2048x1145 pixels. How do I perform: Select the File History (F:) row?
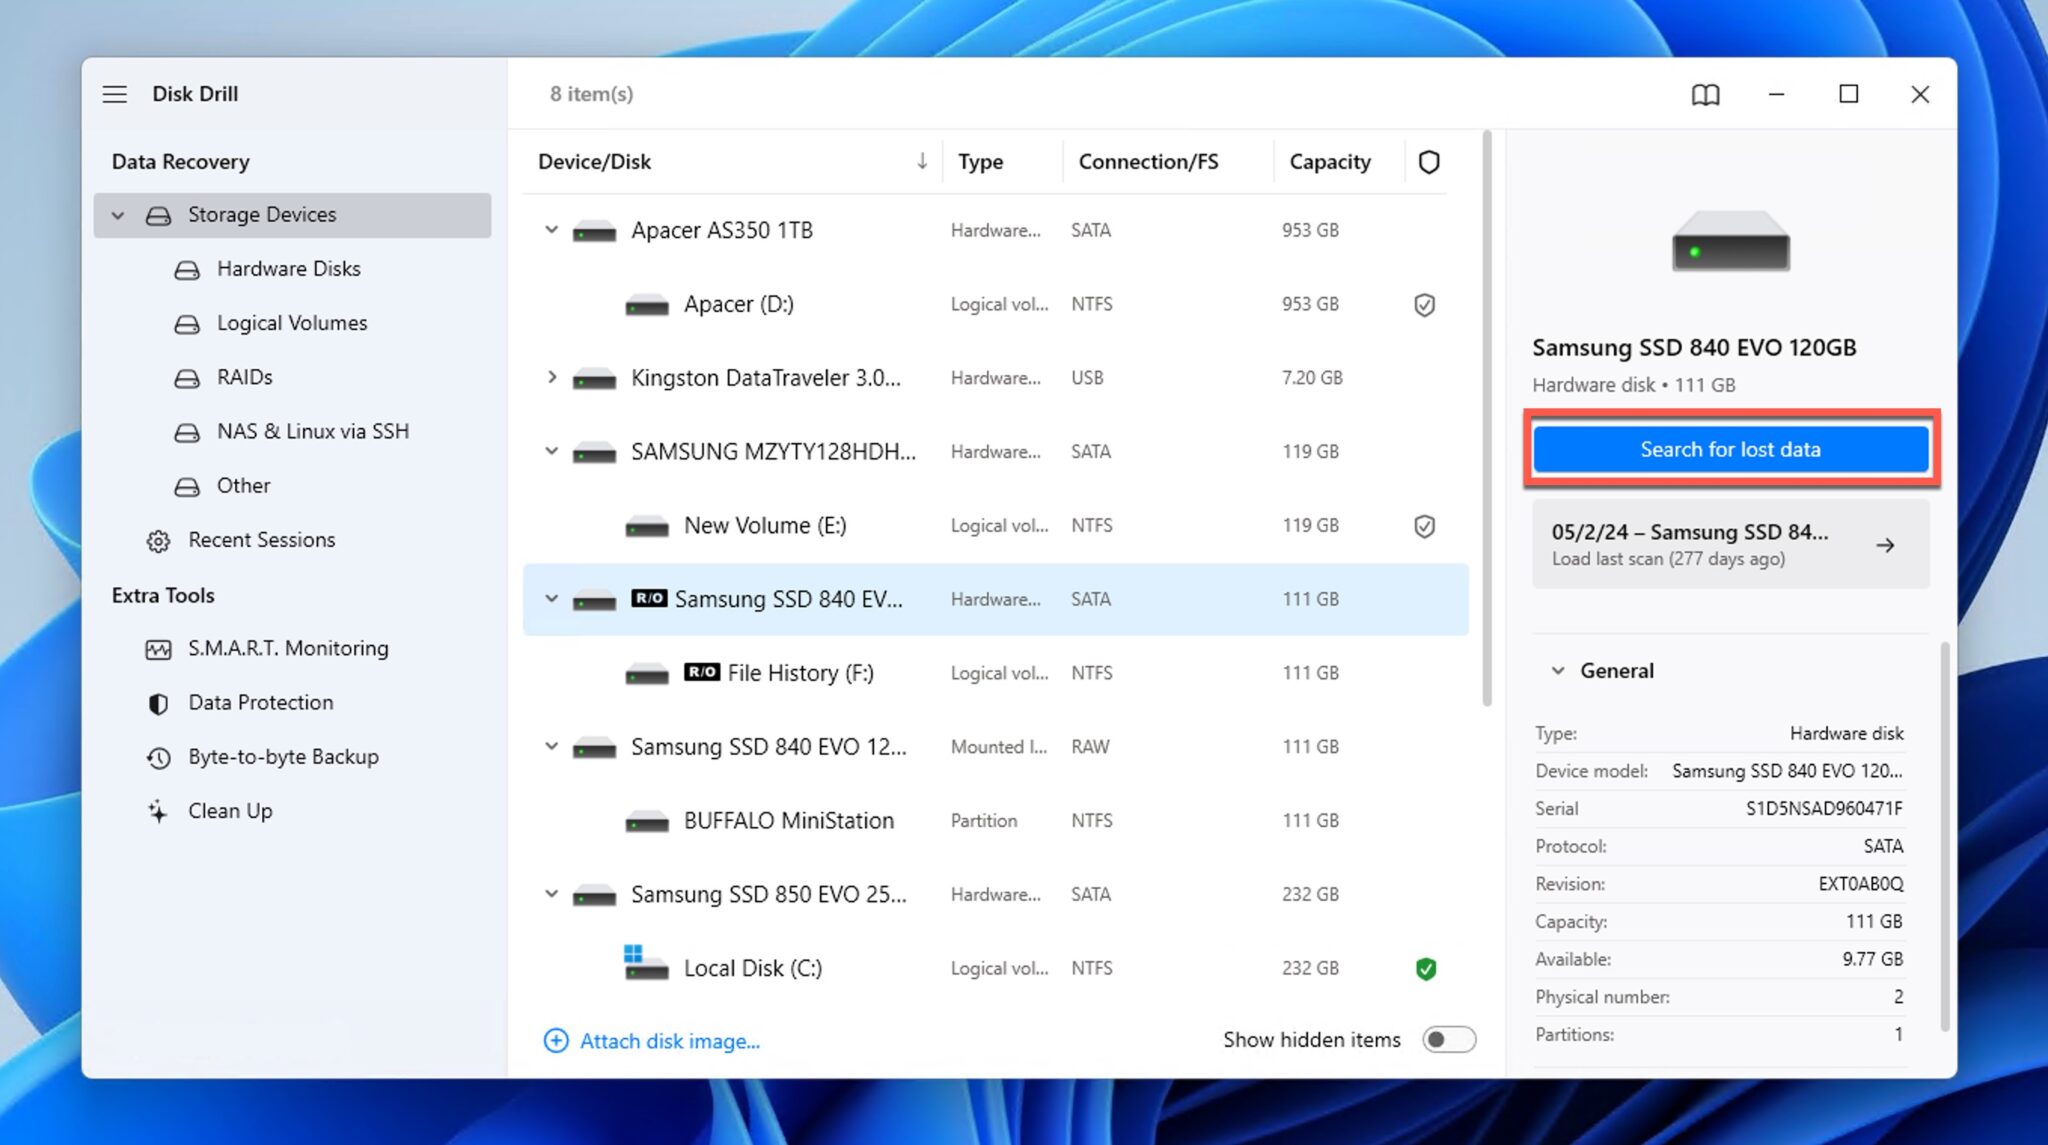996,673
